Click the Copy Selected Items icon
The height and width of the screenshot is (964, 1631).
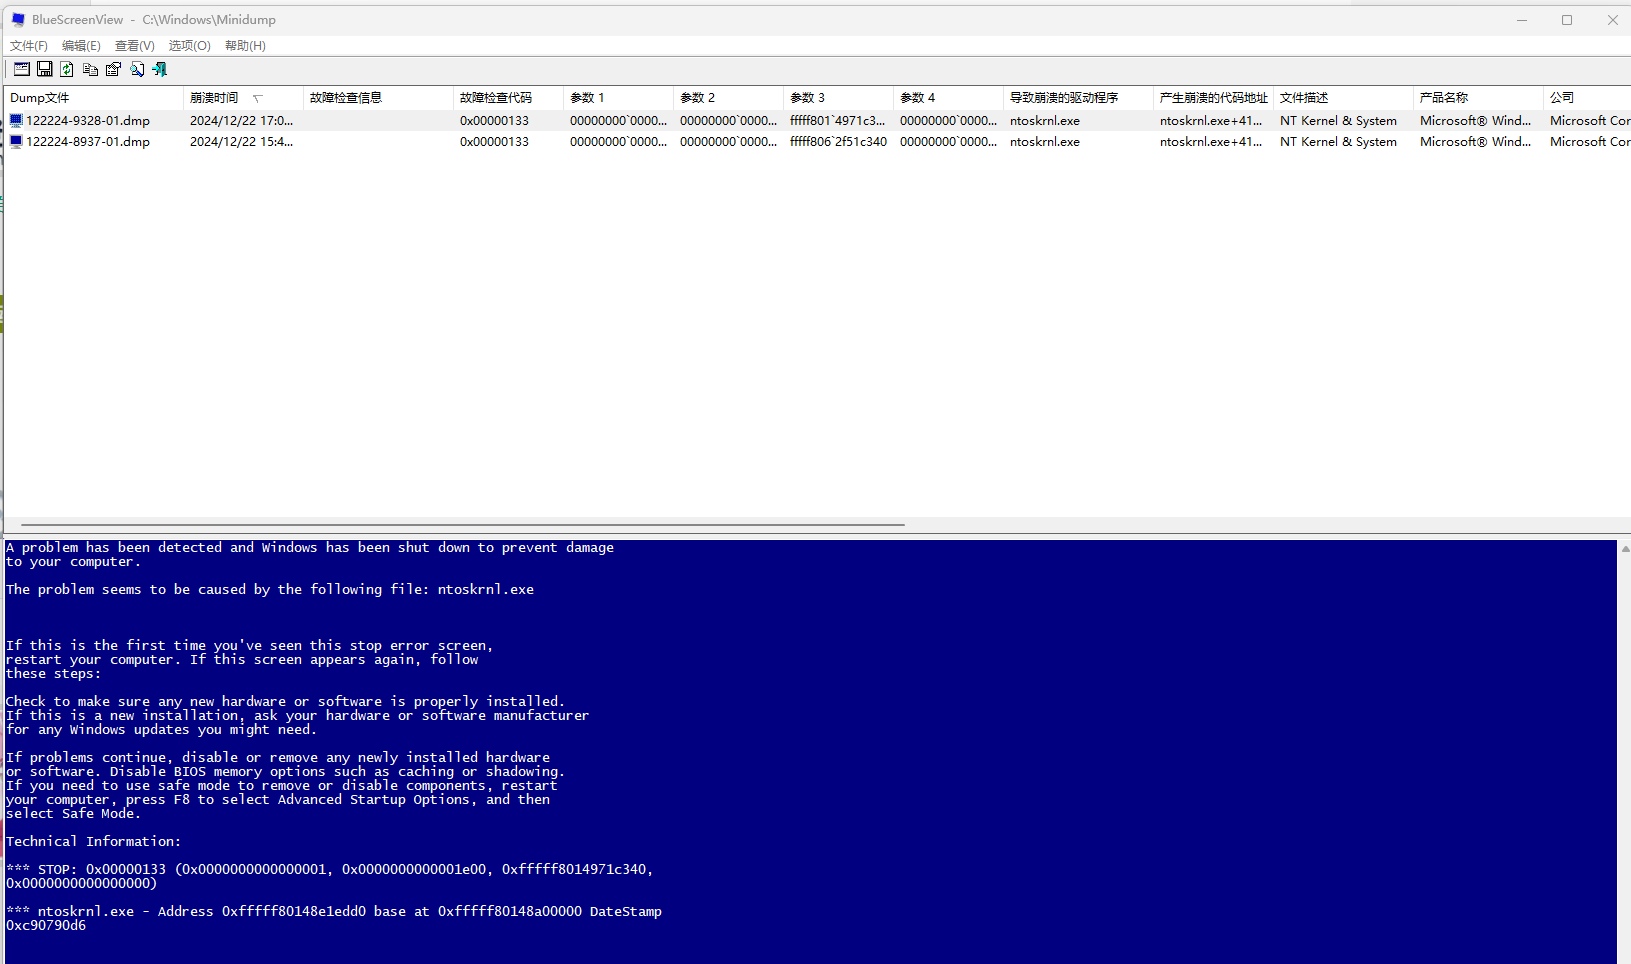(x=90, y=69)
